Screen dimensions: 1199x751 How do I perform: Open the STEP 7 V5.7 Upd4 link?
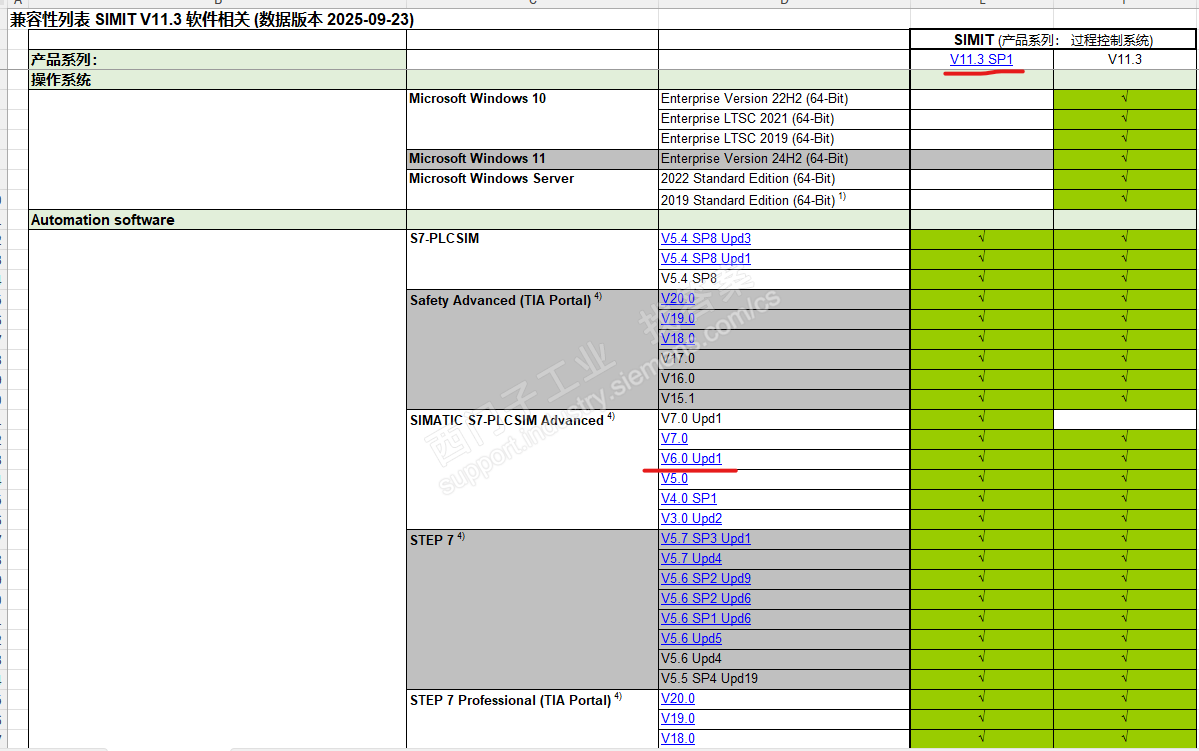(x=691, y=558)
